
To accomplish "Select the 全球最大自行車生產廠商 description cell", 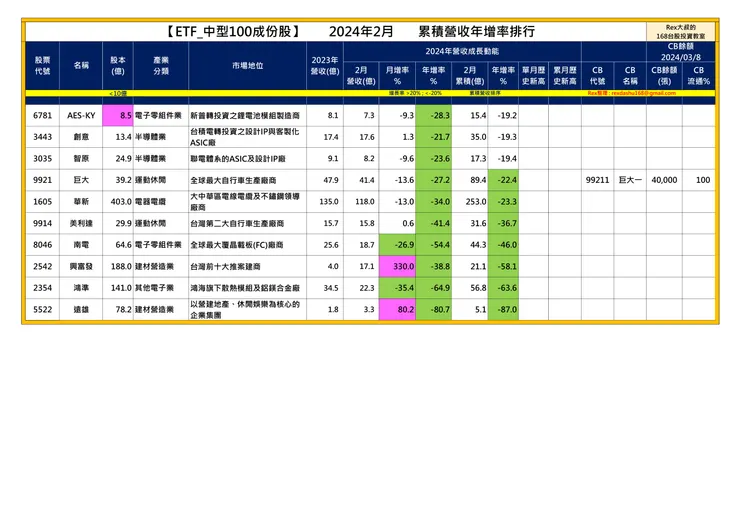I will point(247,180).
